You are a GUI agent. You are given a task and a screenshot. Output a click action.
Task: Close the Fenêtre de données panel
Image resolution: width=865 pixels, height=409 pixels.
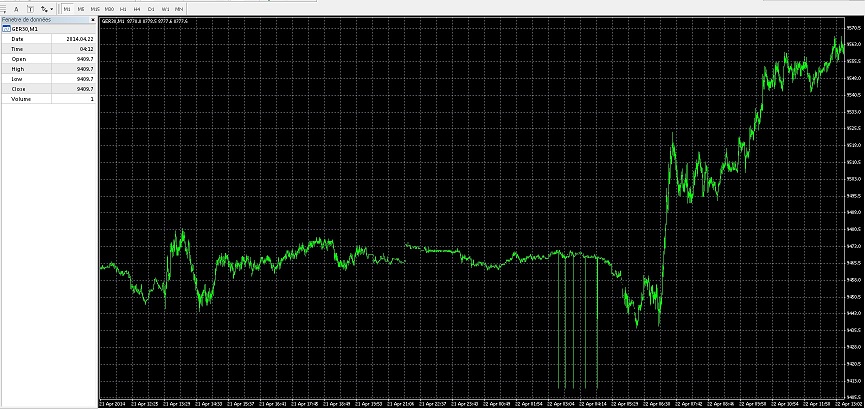[92, 20]
